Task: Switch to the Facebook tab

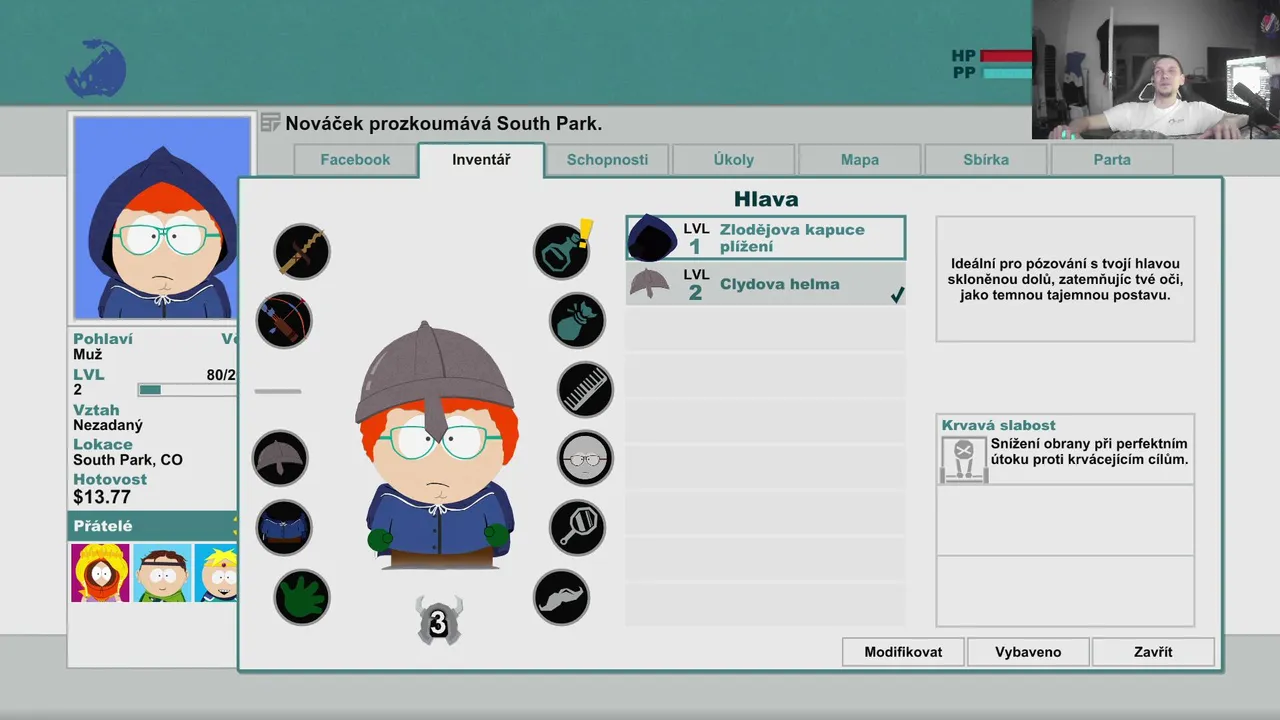Action: click(355, 160)
